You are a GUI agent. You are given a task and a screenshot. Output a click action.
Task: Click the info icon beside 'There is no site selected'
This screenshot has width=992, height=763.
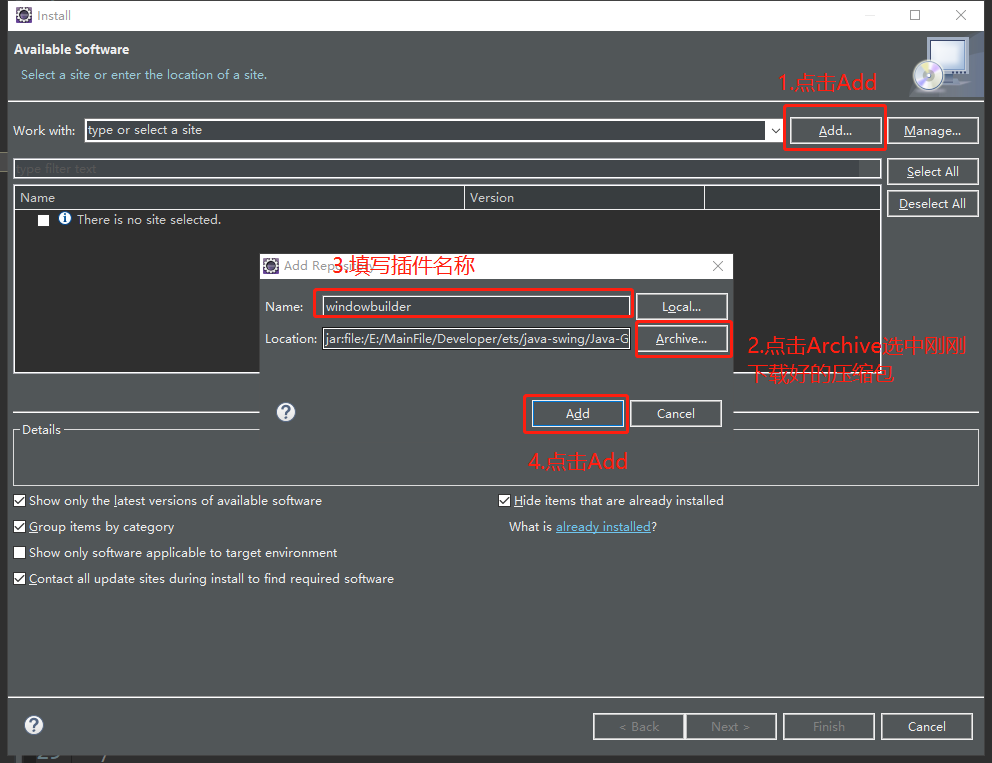coord(65,218)
